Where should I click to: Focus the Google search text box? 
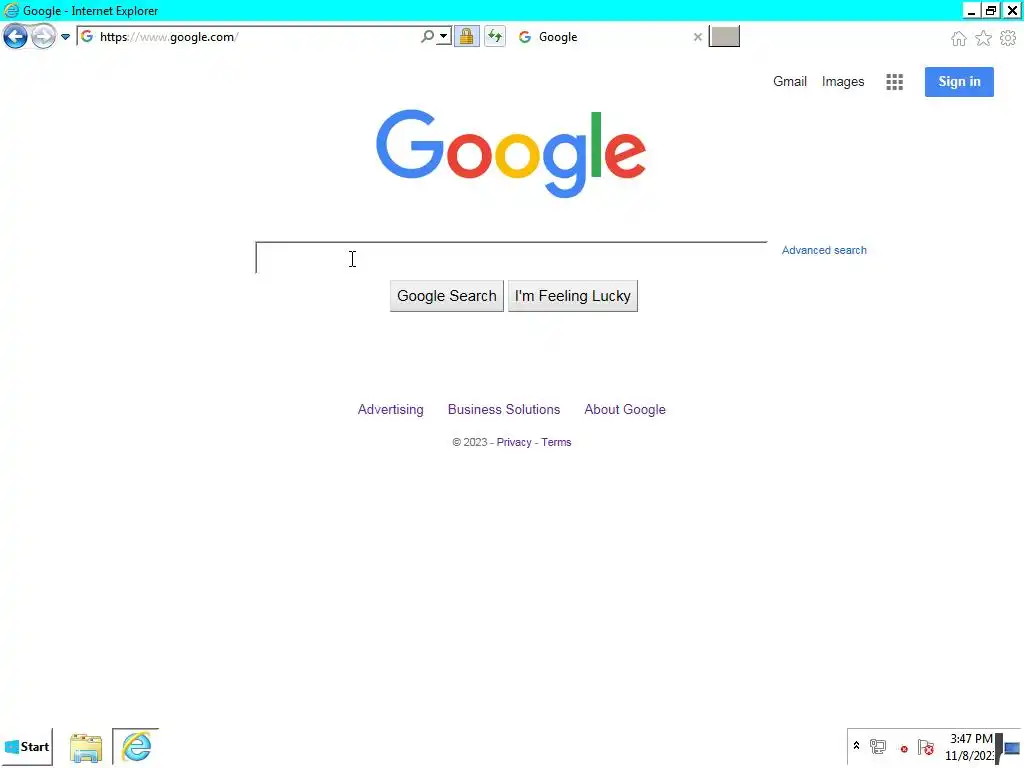[511, 257]
